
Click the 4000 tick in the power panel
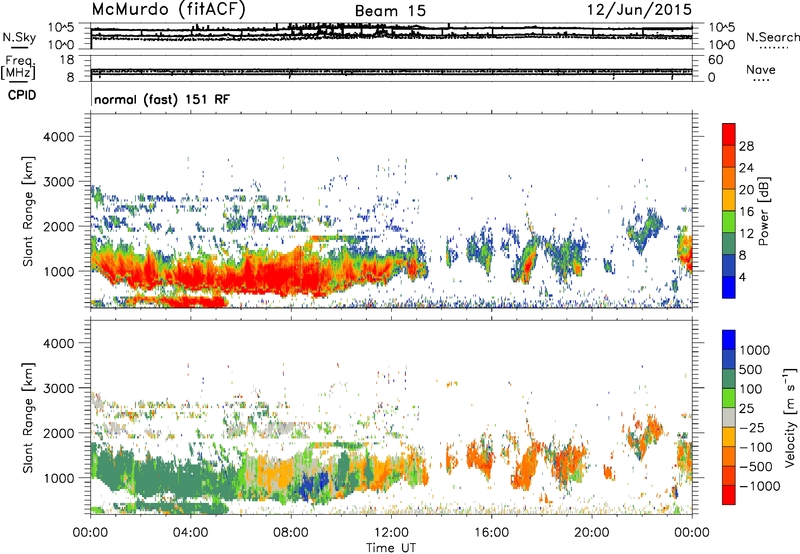59,137
